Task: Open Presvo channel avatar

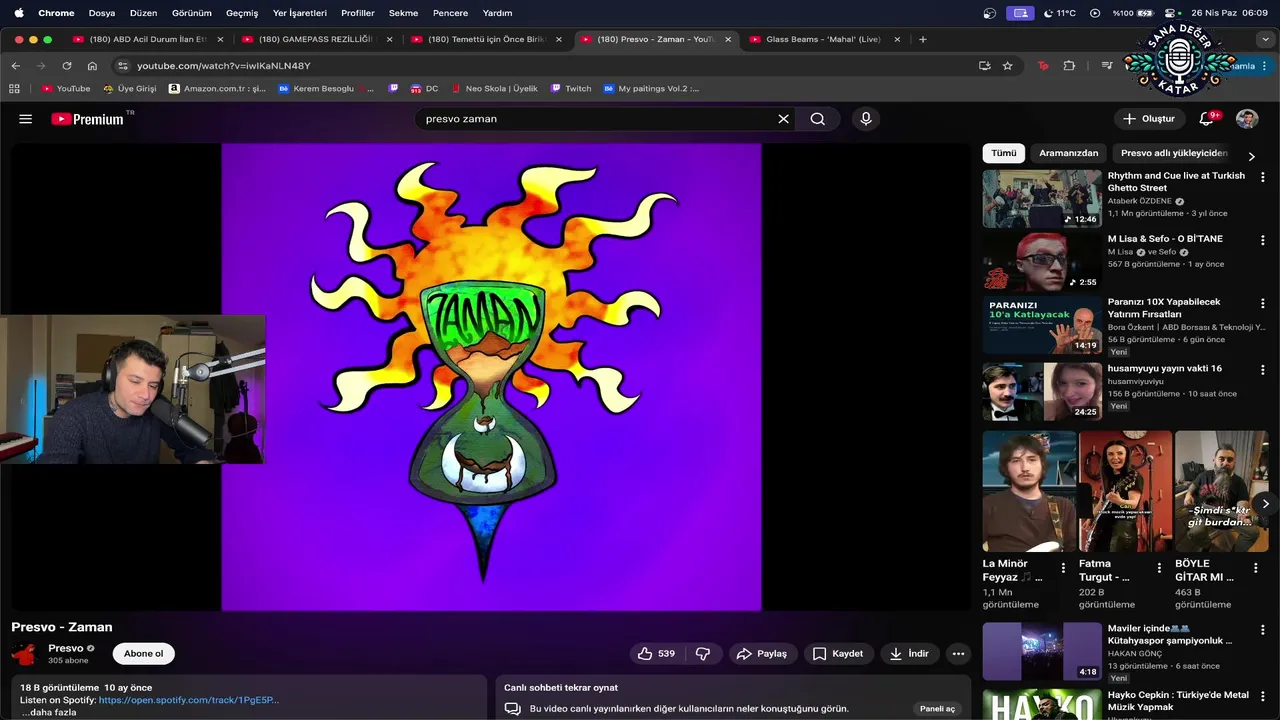Action: pyautogui.click(x=24, y=654)
